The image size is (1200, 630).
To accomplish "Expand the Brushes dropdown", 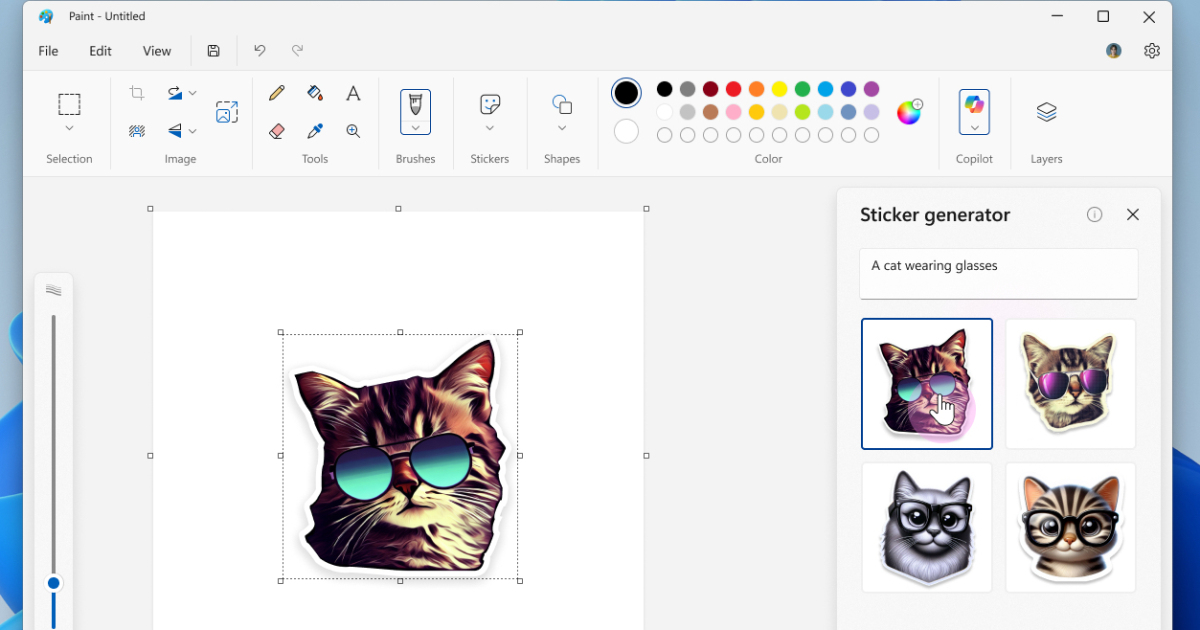I will (415, 128).
